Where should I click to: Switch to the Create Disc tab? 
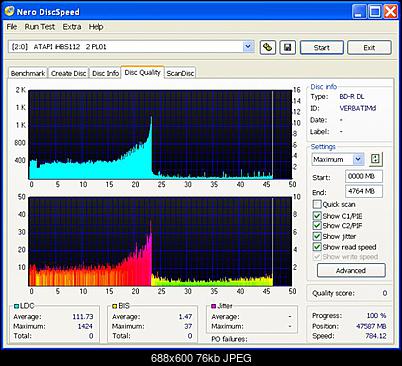[x=69, y=73]
